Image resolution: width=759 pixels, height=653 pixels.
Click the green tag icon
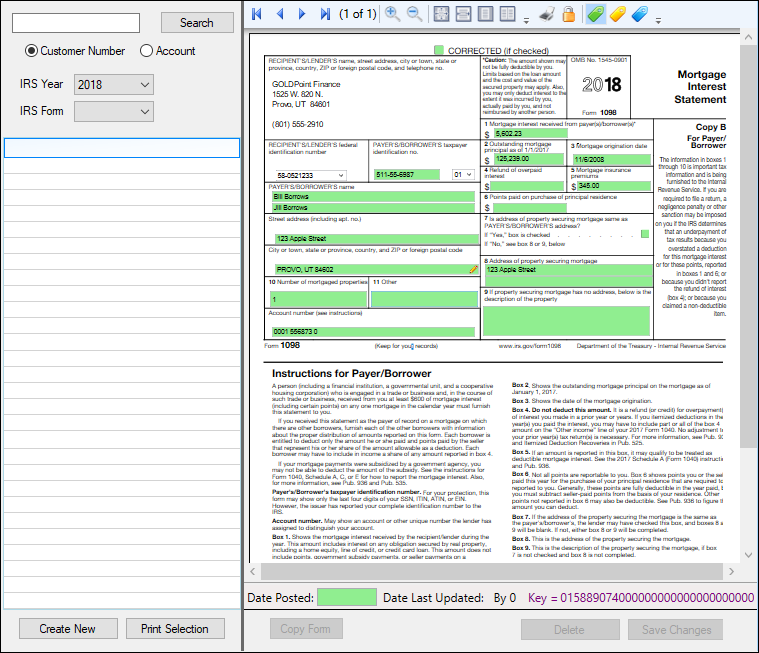[x=595, y=14]
